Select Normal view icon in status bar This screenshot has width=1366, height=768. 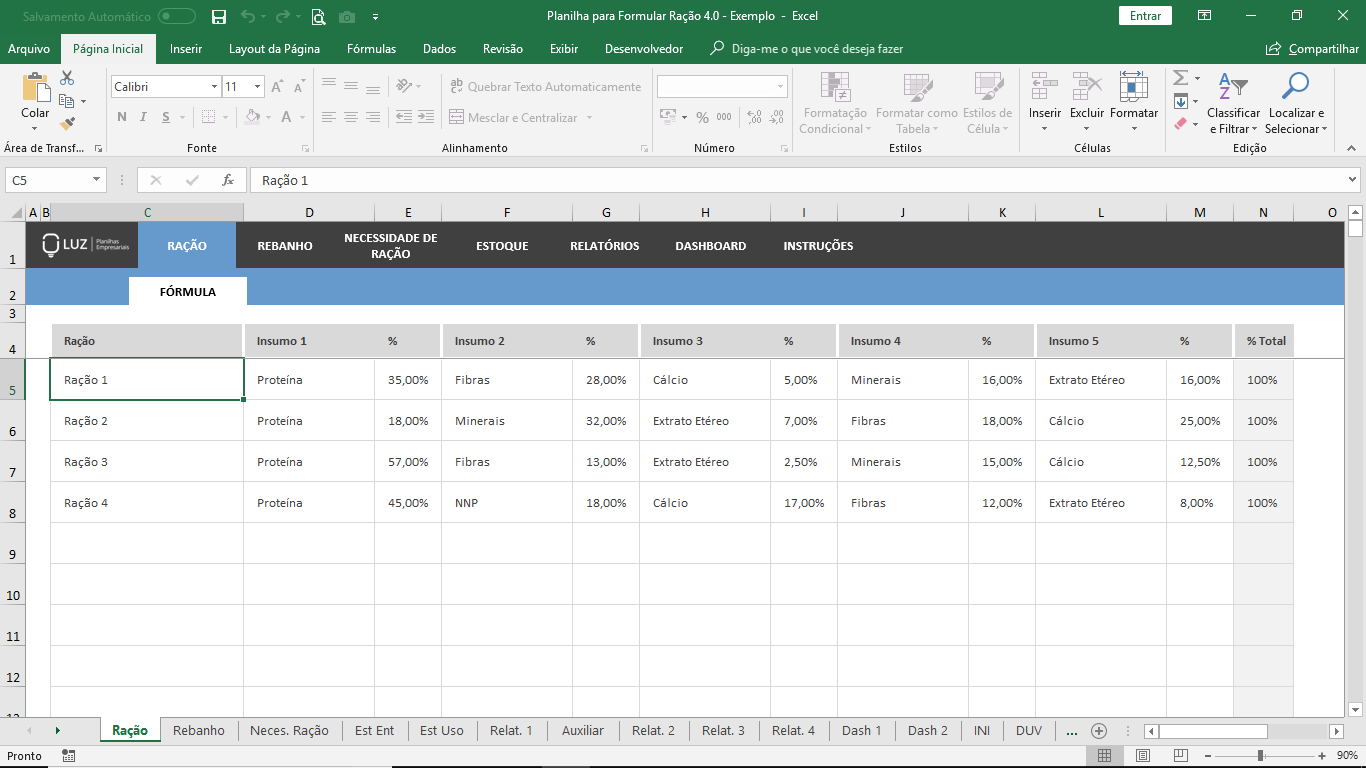[x=1104, y=756]
